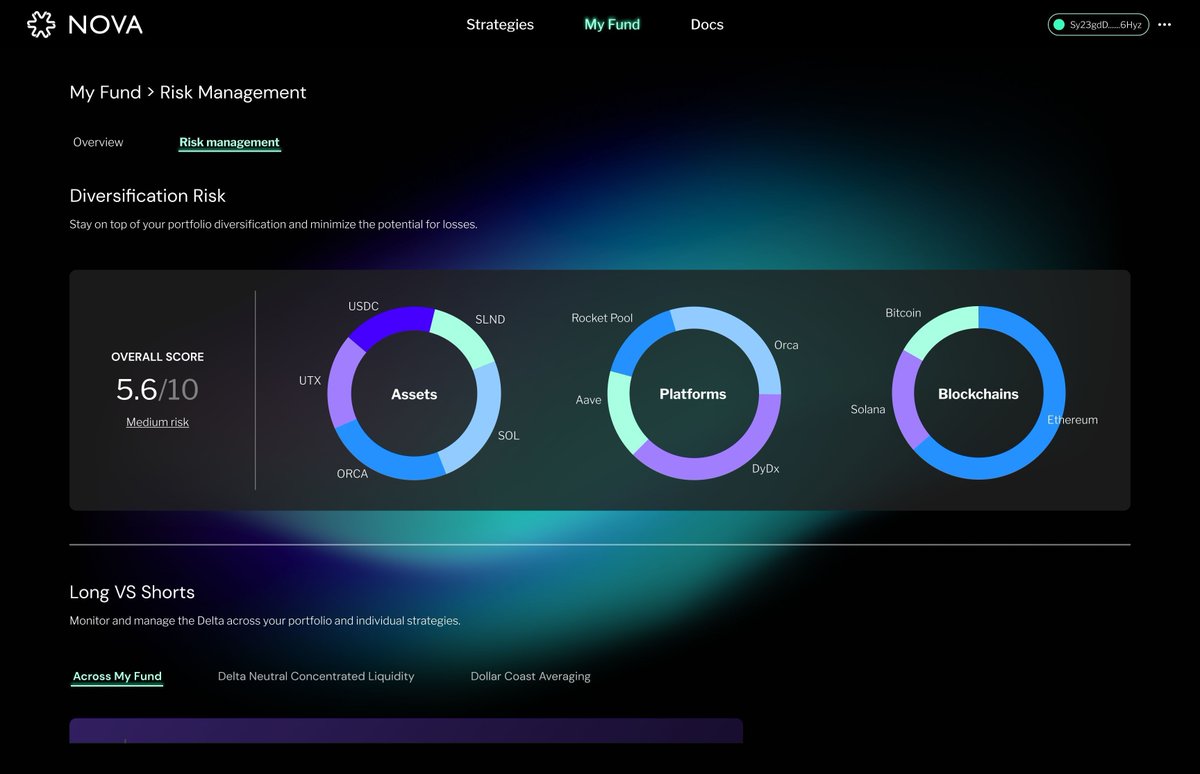Click the OVERALL SCORE heading
The image size is (1200, 774).
(x=157, y=357)
